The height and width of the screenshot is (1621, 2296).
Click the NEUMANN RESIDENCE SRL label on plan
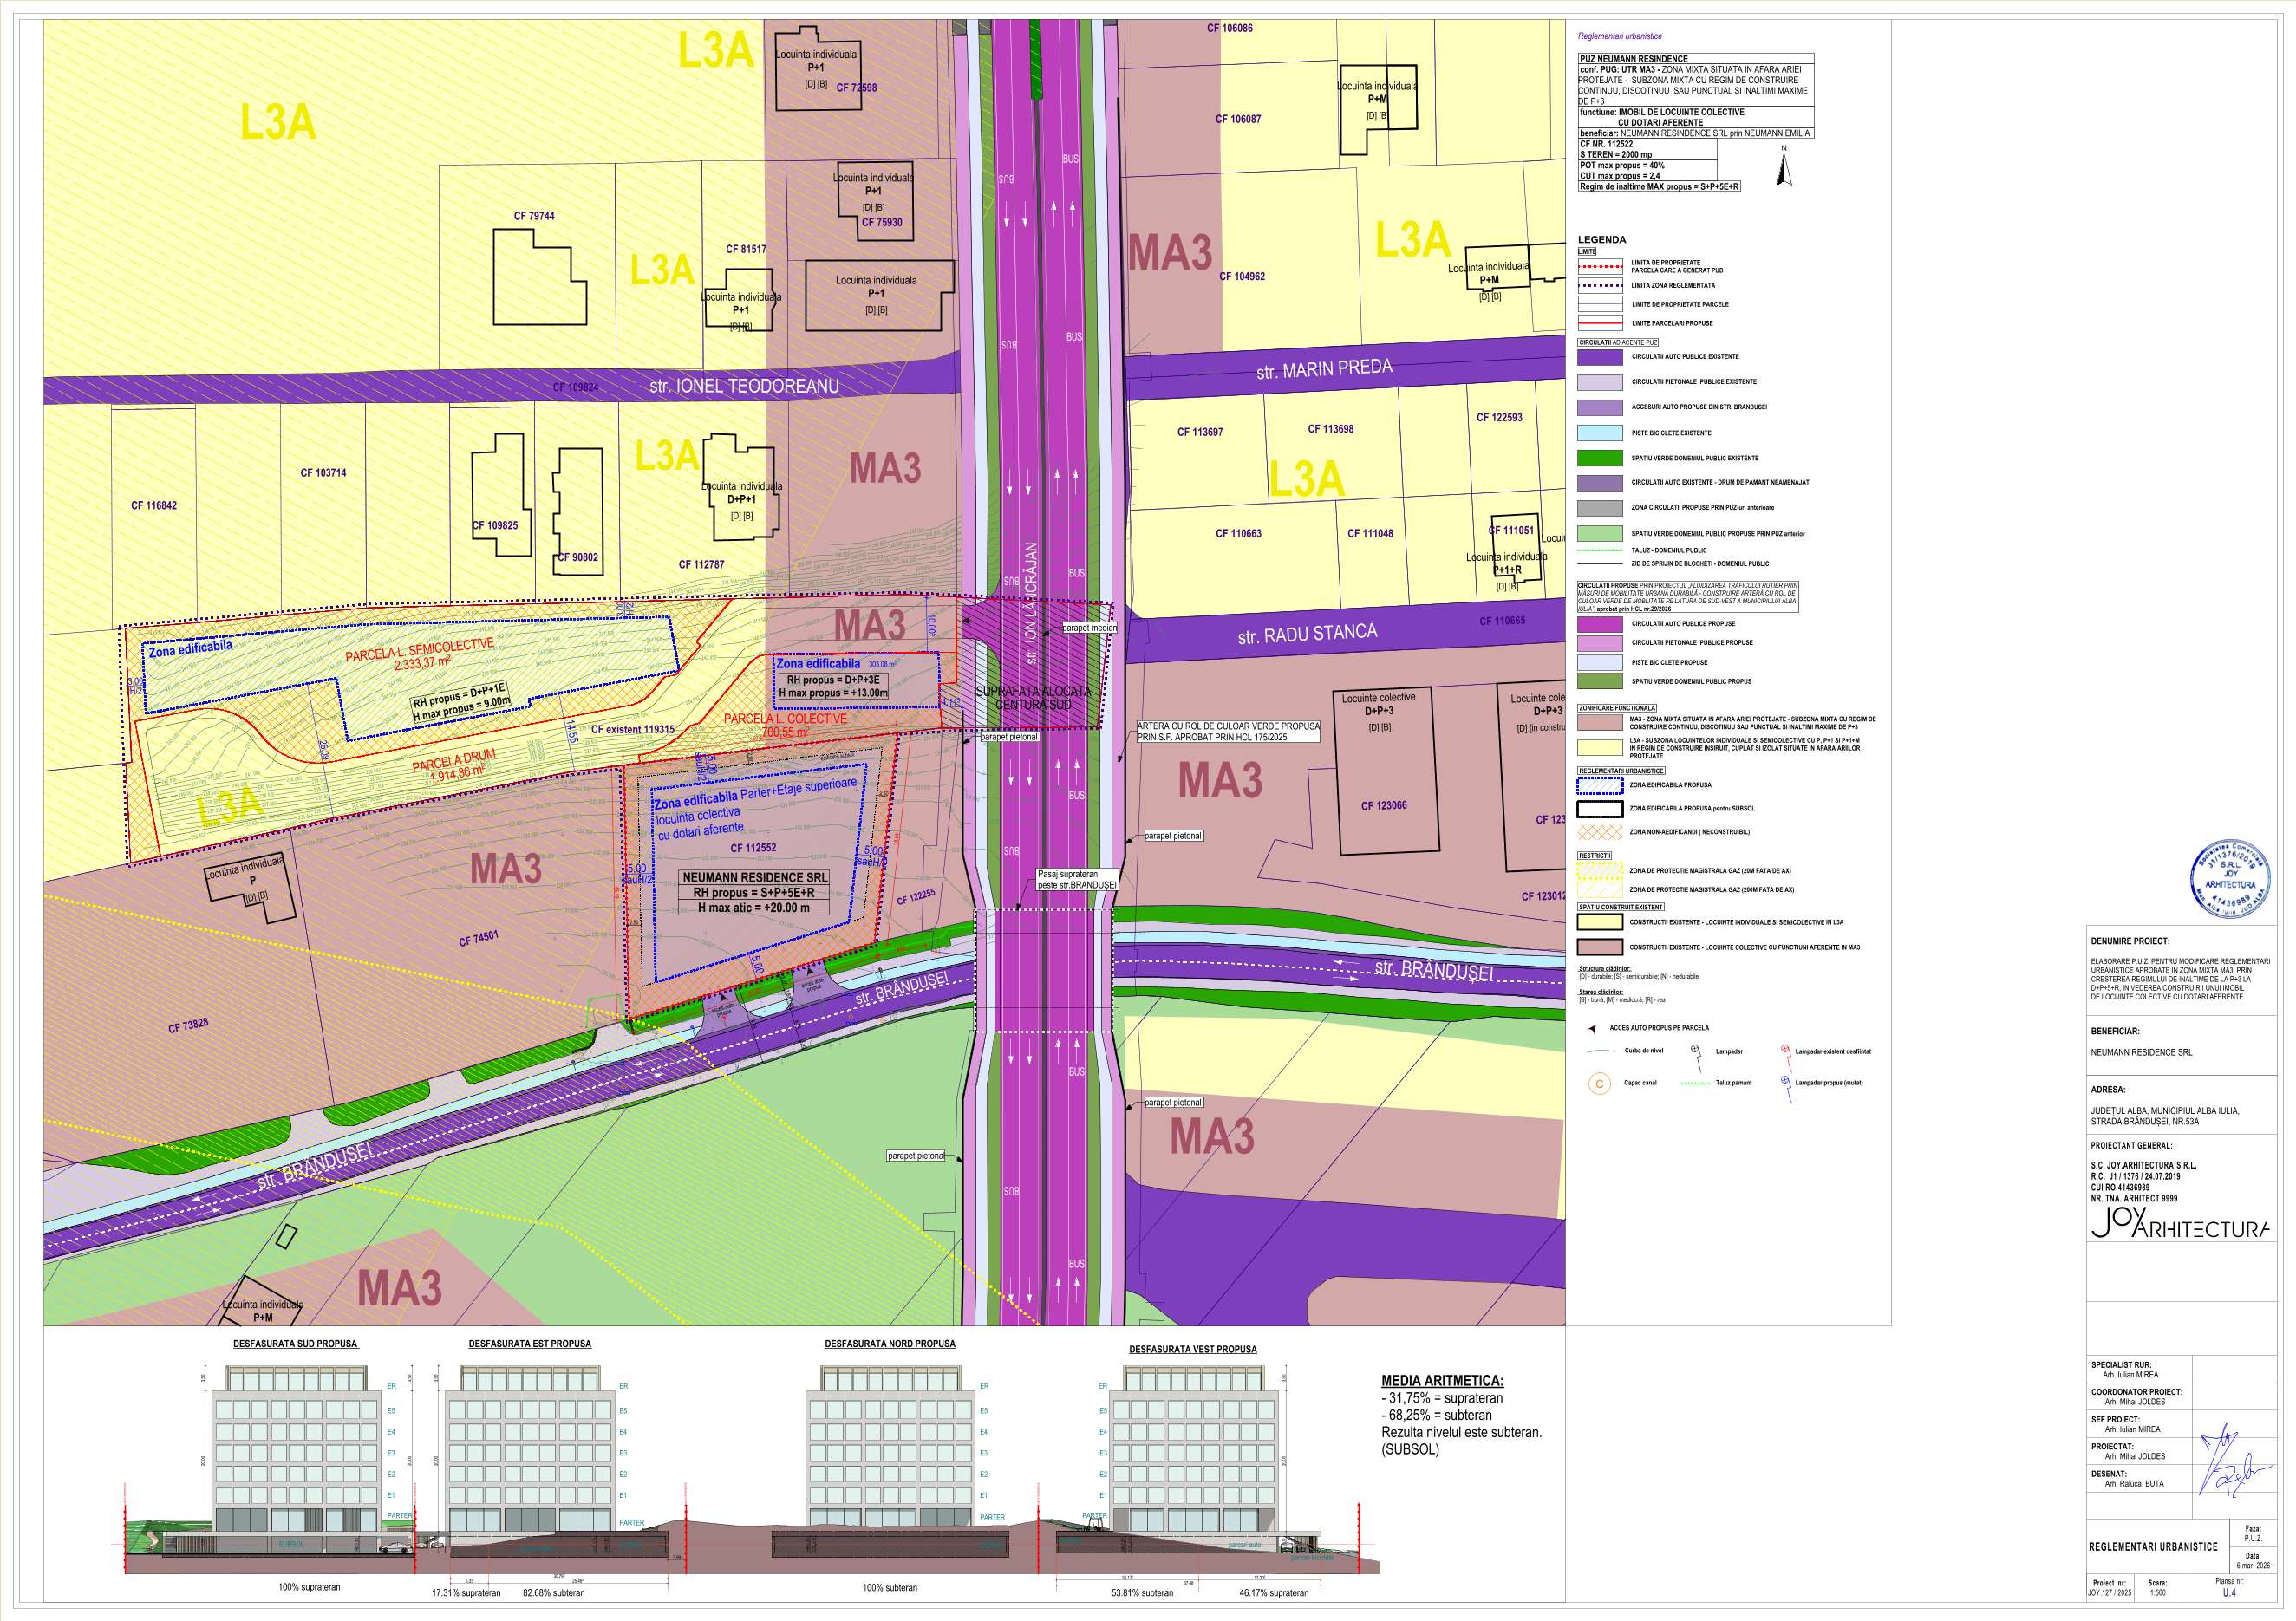[x=754, y=877]
